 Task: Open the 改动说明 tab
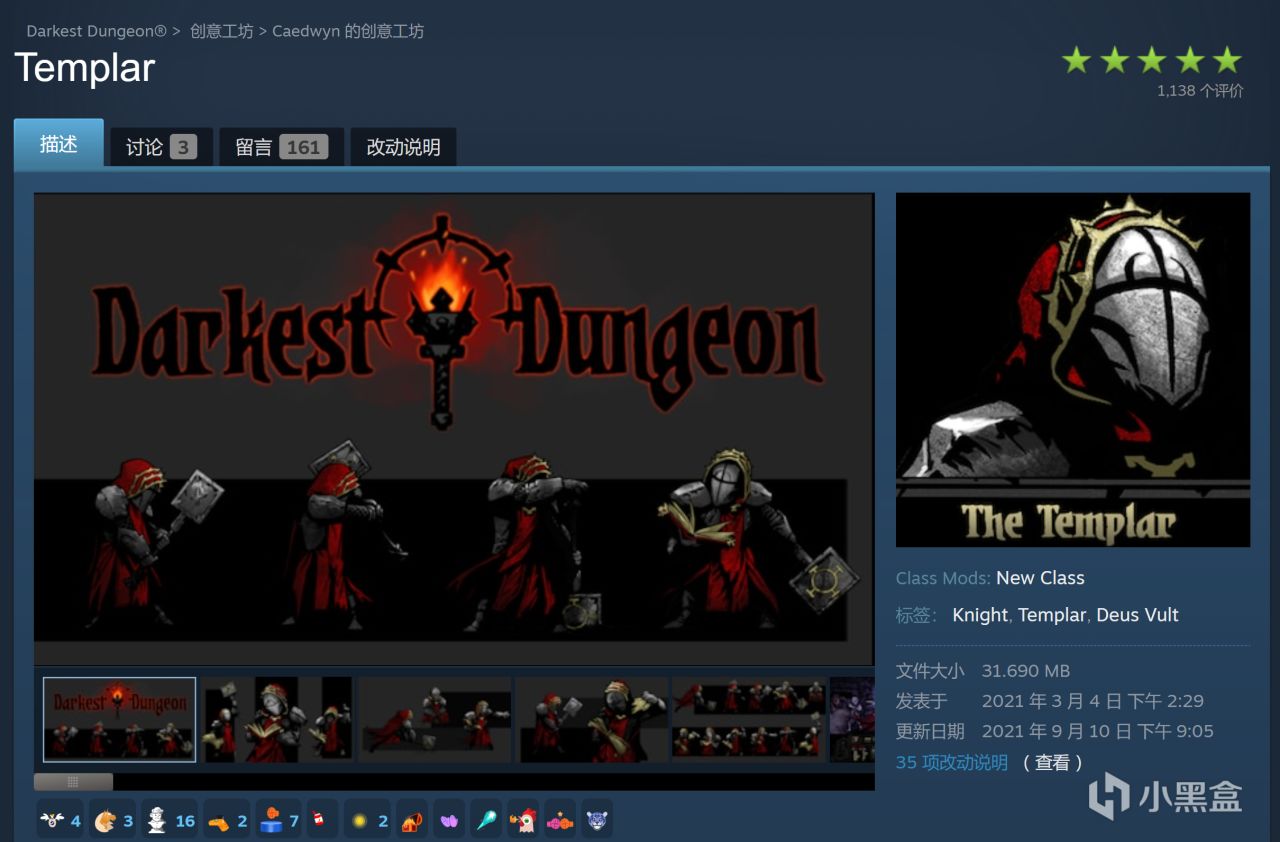403,147
